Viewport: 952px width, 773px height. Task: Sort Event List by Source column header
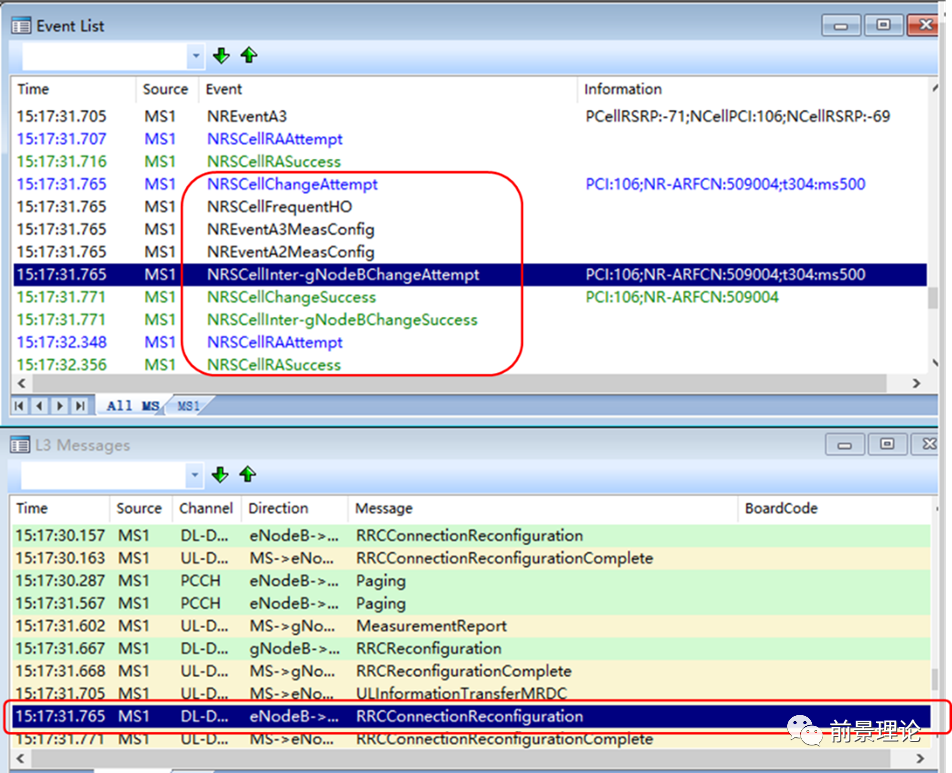pos(167,89)
